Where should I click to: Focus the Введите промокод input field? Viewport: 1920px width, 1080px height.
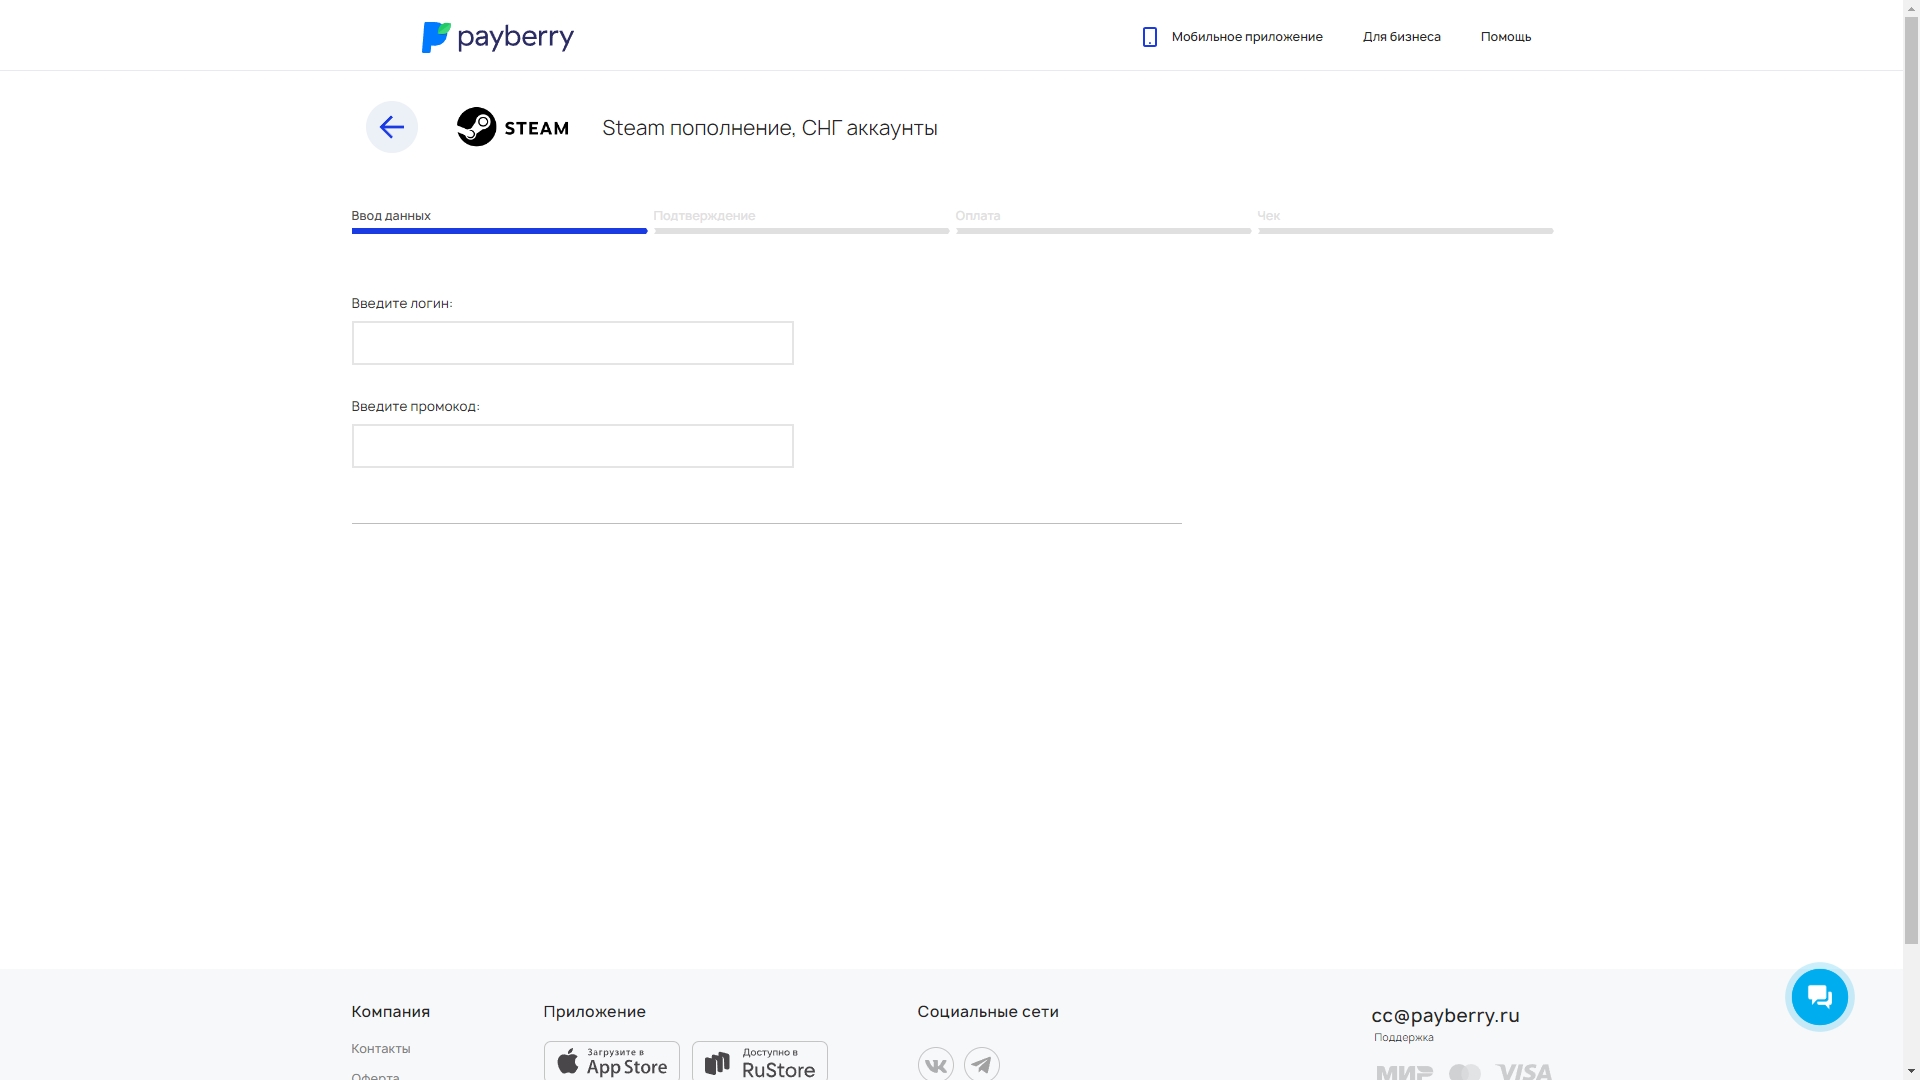(572, 446)
